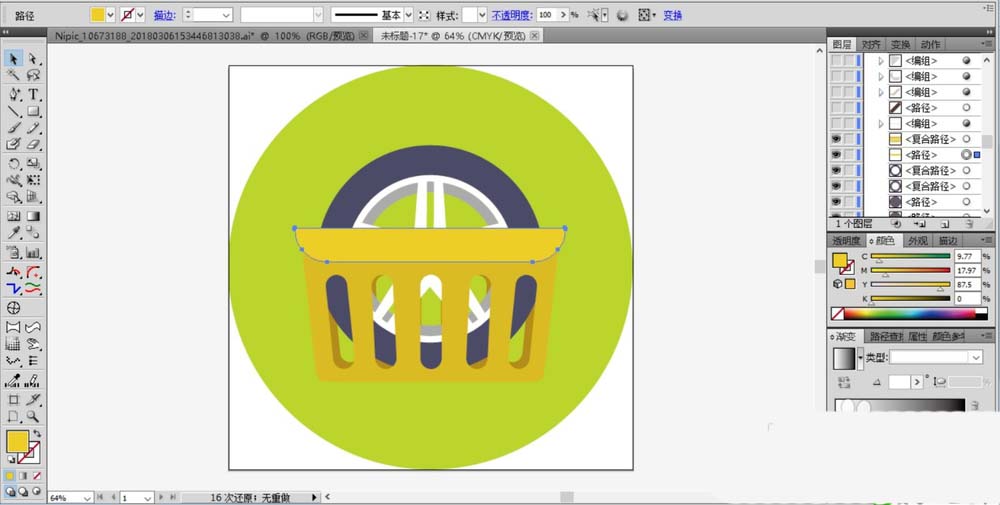The height and width of the screenshot is (505, 1000).
Task: Click the Y yellow slider in Color panel
Action: pos(910,285)
